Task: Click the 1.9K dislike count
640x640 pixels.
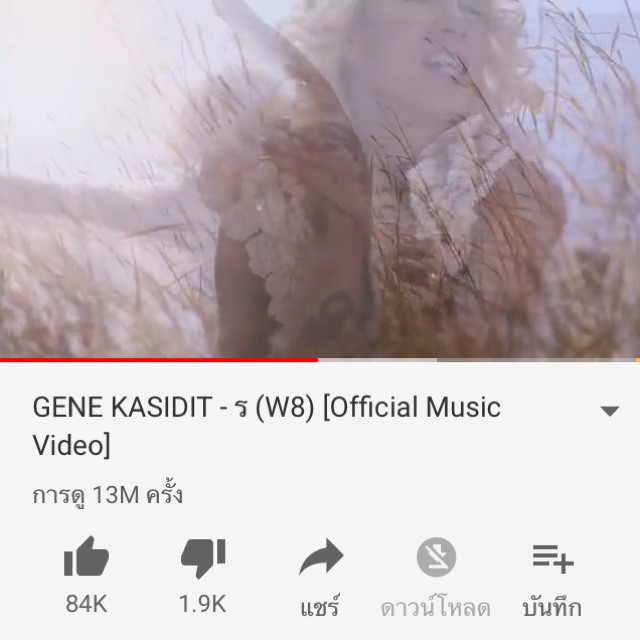Action: pos(203,604)
